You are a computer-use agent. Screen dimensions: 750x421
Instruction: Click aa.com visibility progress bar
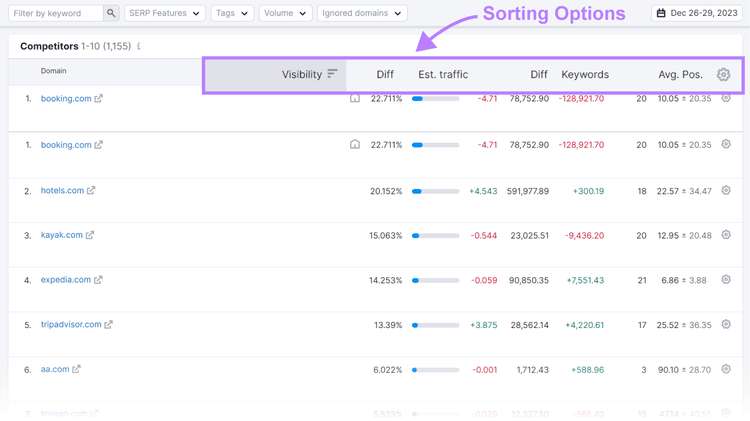435,370
